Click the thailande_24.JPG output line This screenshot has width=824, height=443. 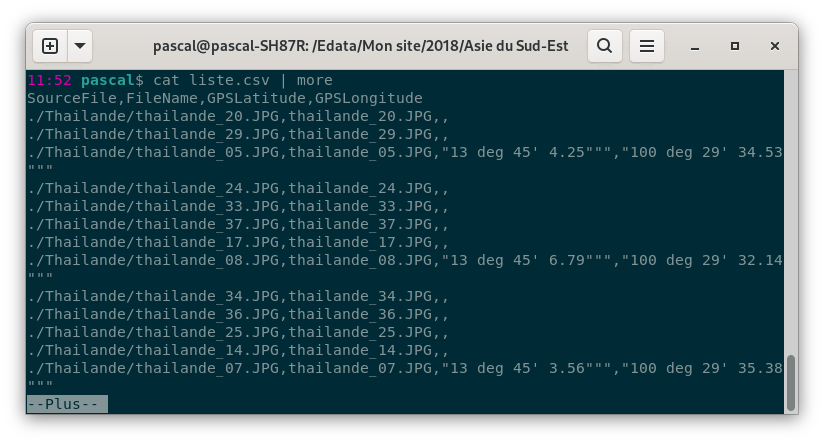tap(238, 188)
